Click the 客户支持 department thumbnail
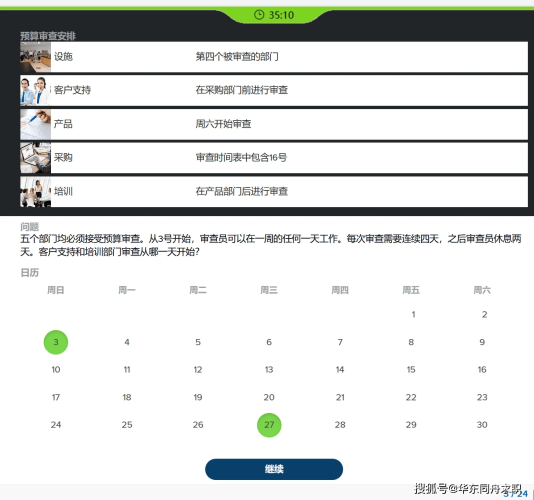Image resolution: width=534 pixels, height=500 pixels. tap(35, 91)
